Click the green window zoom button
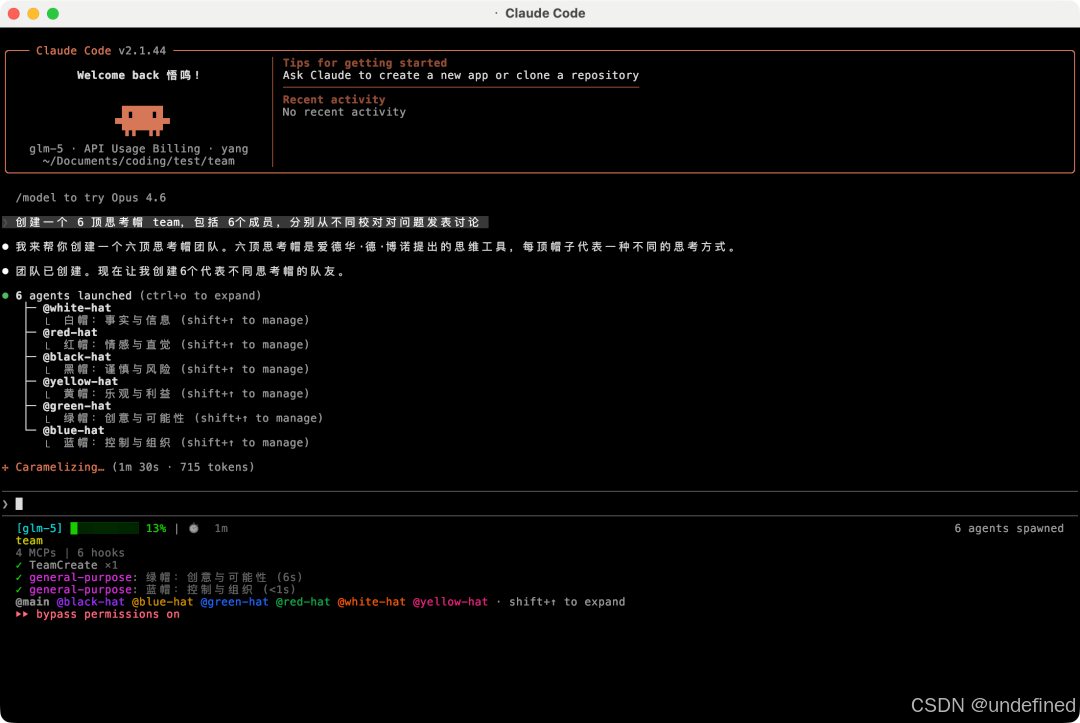The width and height of the screenshot is (1080, 723). coord(53,13)
